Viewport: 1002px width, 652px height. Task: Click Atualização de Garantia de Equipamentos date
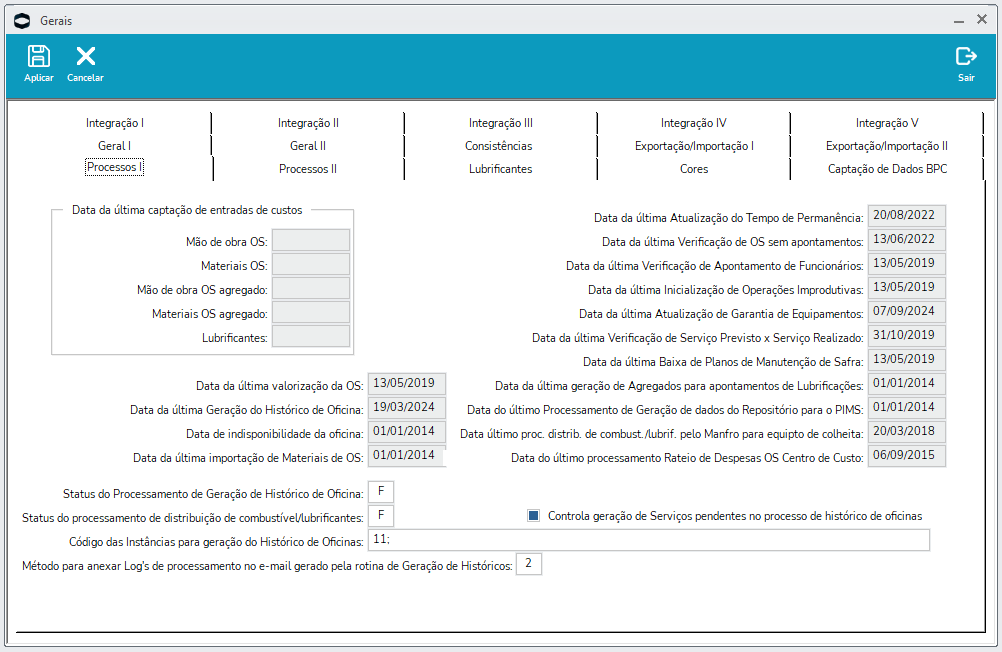tap(907, 312)
